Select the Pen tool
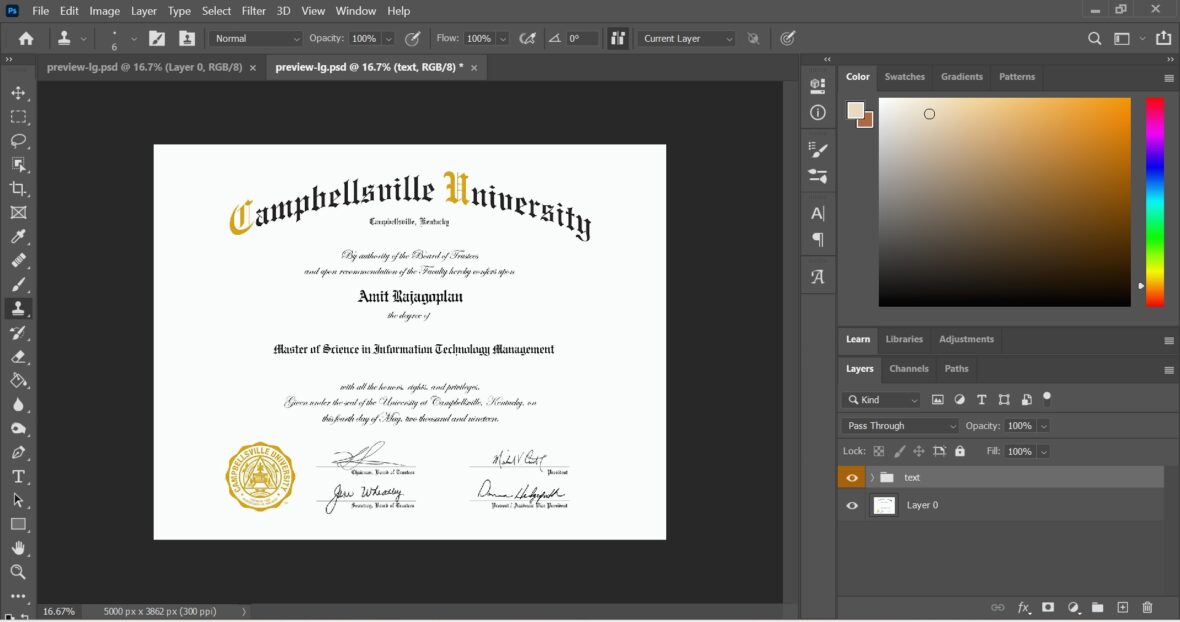Image resolution: width=1180 pixels, height=622 pixels. (18, 452)
